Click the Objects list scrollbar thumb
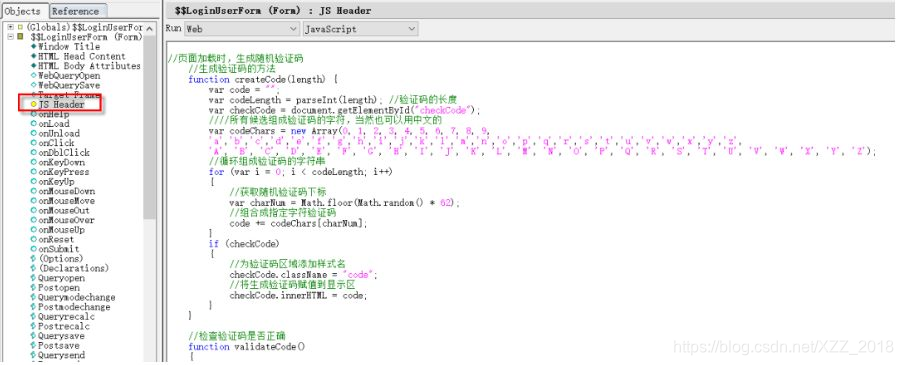 (x=150, y=127)
